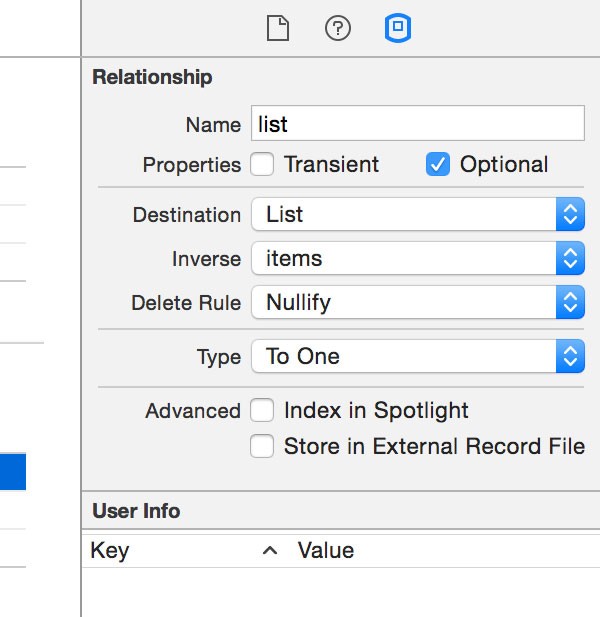Screen dimensions: 600x617
Task: Click the Name field containing list
Action: tap(418, 123)
